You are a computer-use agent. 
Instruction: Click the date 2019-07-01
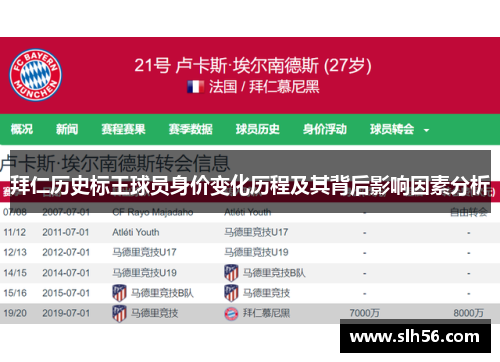(66, 313)
